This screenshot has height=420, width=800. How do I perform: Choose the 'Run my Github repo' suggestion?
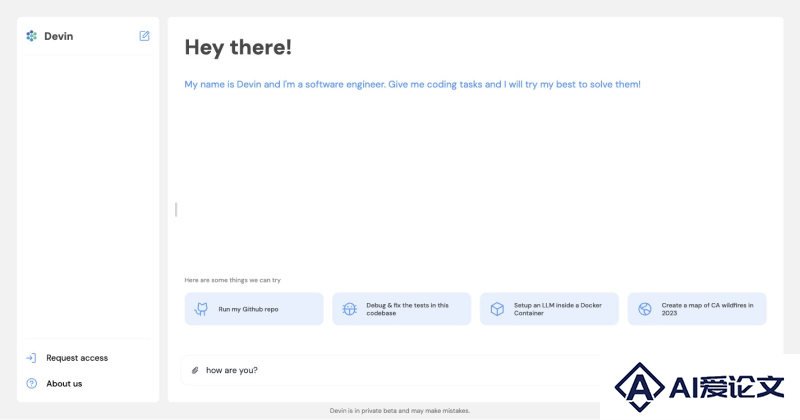[254, 309]
